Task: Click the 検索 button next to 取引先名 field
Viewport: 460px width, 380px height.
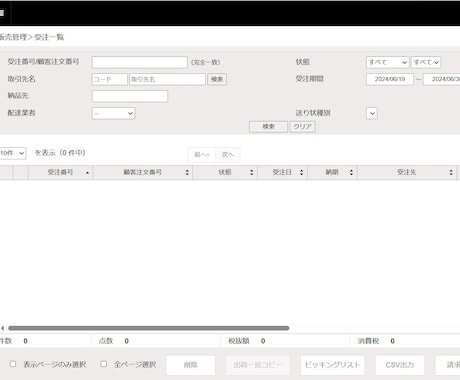Action: pyautogui.click(x=217, y=79)
